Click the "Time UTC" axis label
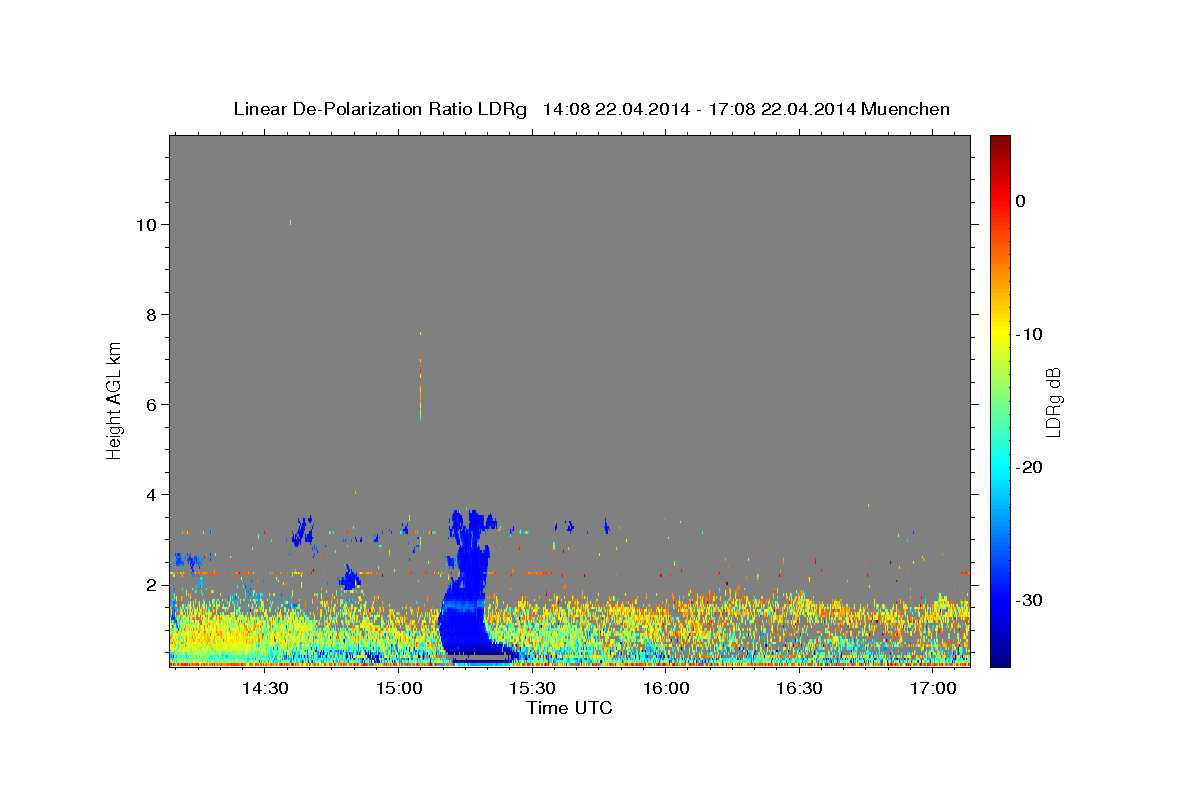 569,708
